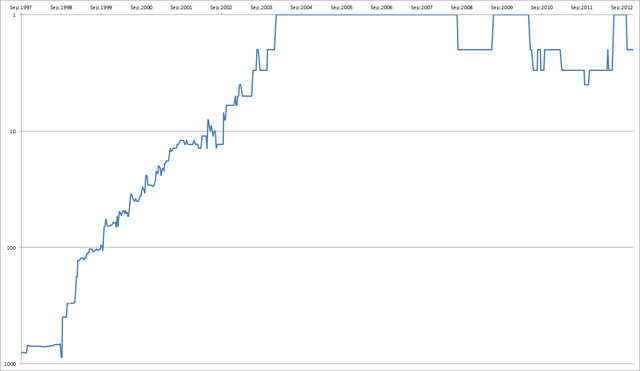
Task: Select the y-axis value 10 label
Action: 13,131
